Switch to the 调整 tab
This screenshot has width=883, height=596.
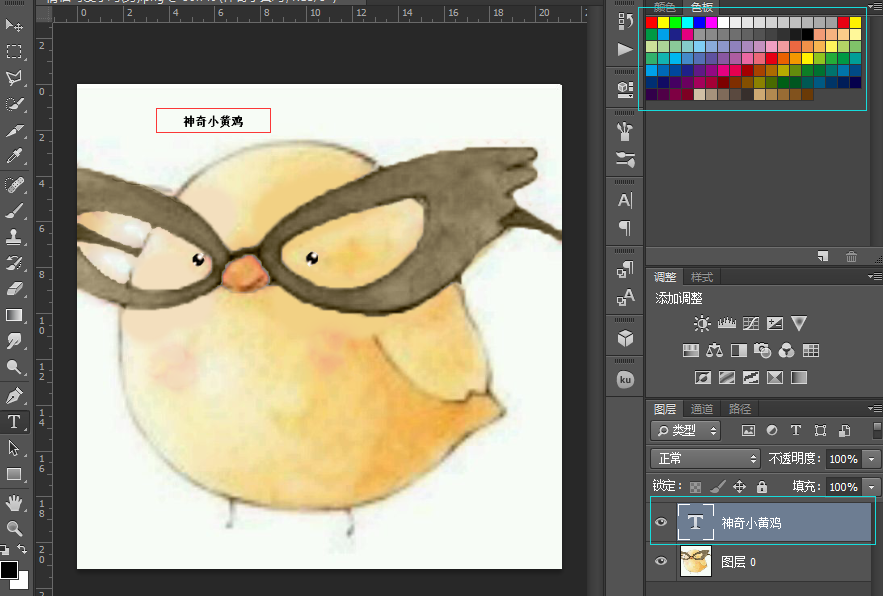(x=665, y=277)
